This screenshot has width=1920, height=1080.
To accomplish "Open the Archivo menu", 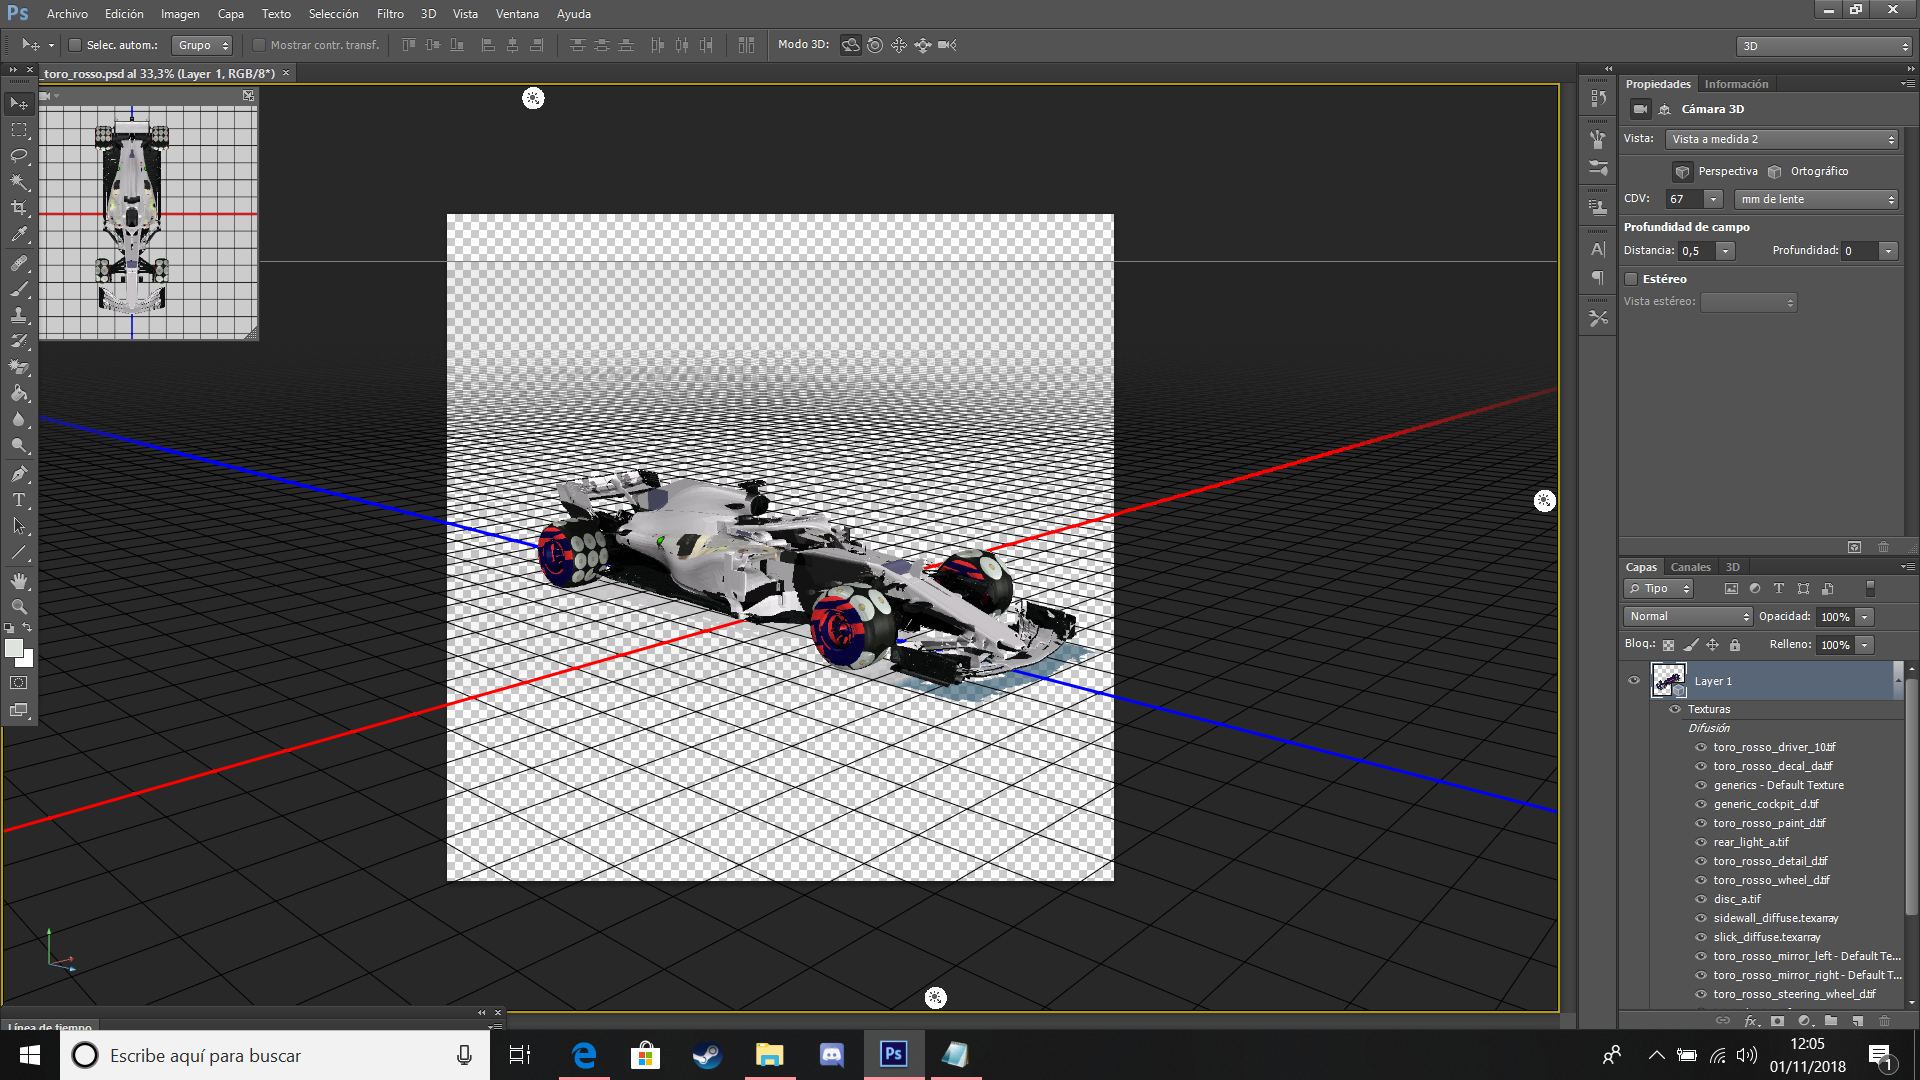I will 67,14.
